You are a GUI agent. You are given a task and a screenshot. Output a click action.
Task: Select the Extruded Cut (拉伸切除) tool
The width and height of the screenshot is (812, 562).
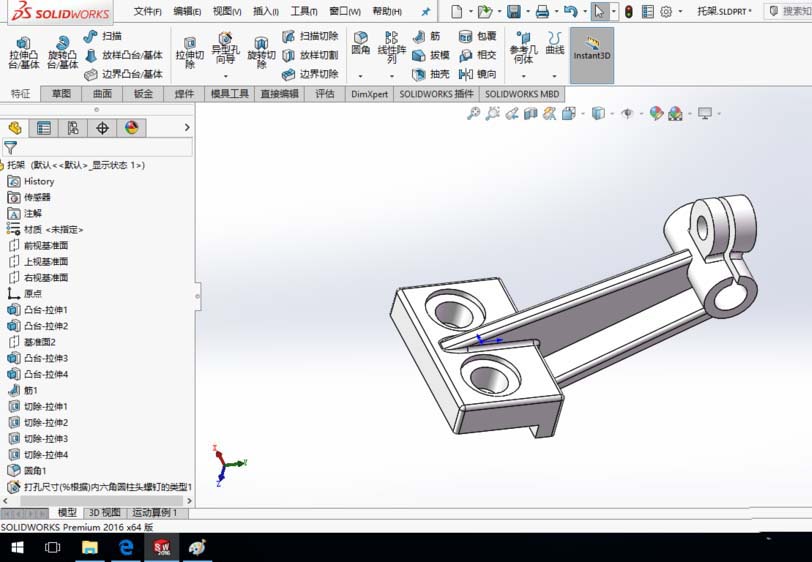(190, 53)
